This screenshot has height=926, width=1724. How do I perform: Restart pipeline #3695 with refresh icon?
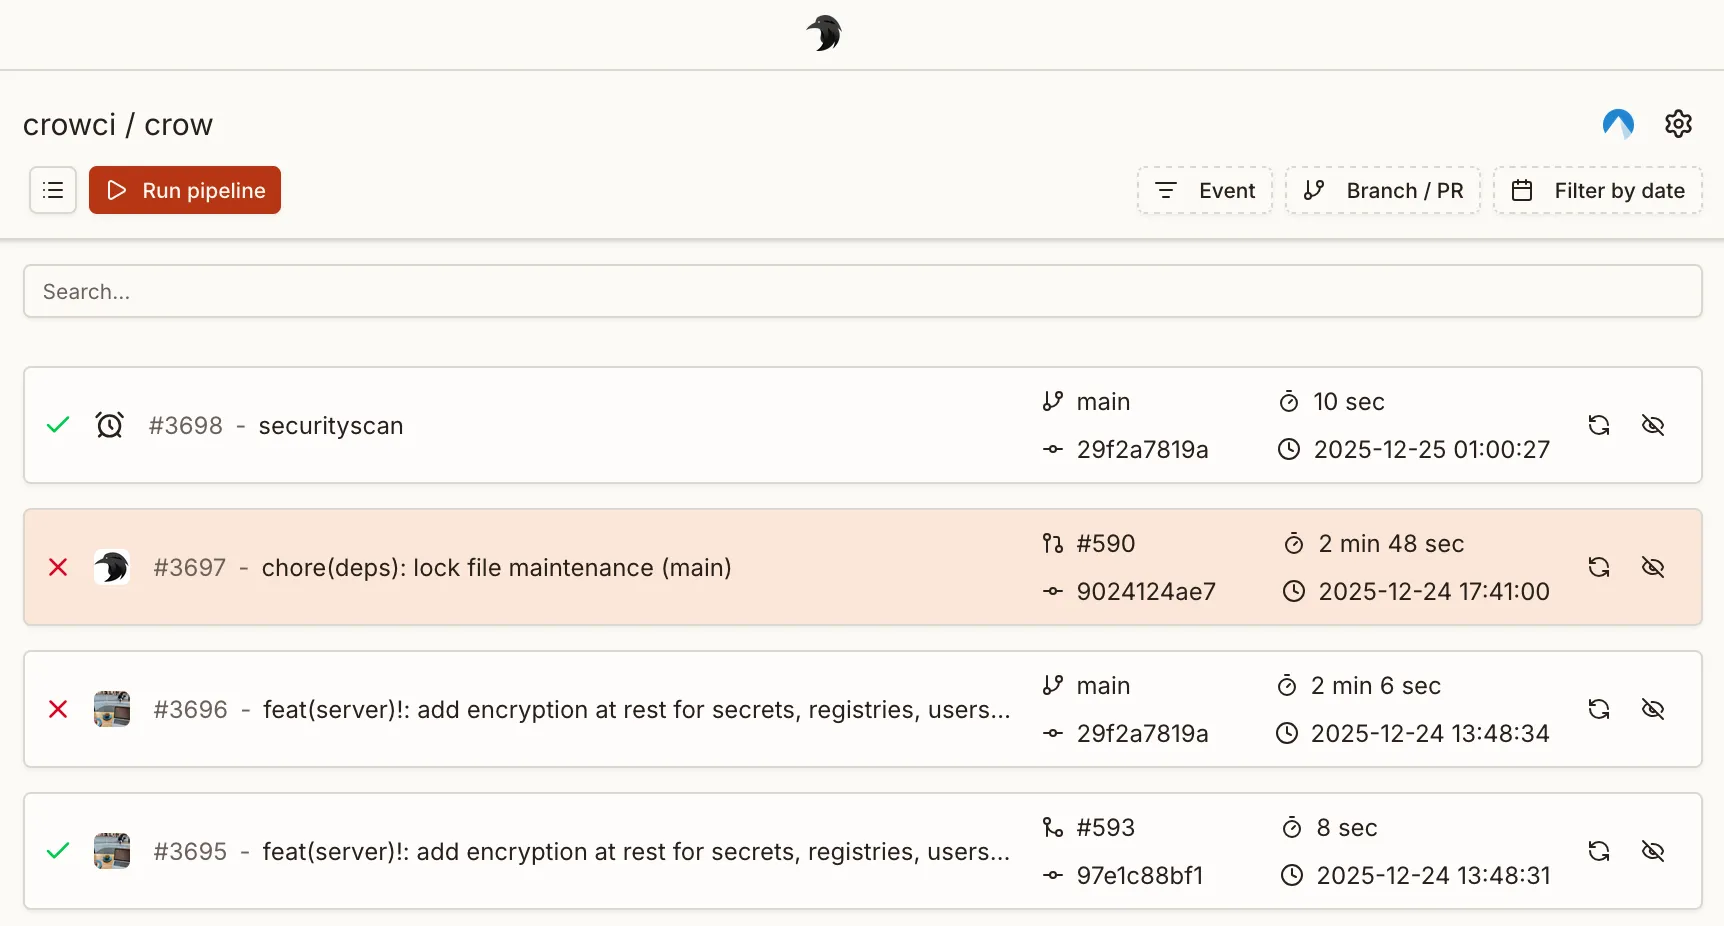1599,851
